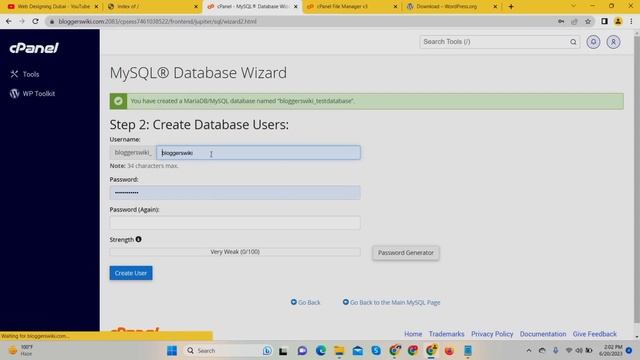Click the share icon in address bar
The height and width of the screenshot is (360, 640).
[574, 21]
